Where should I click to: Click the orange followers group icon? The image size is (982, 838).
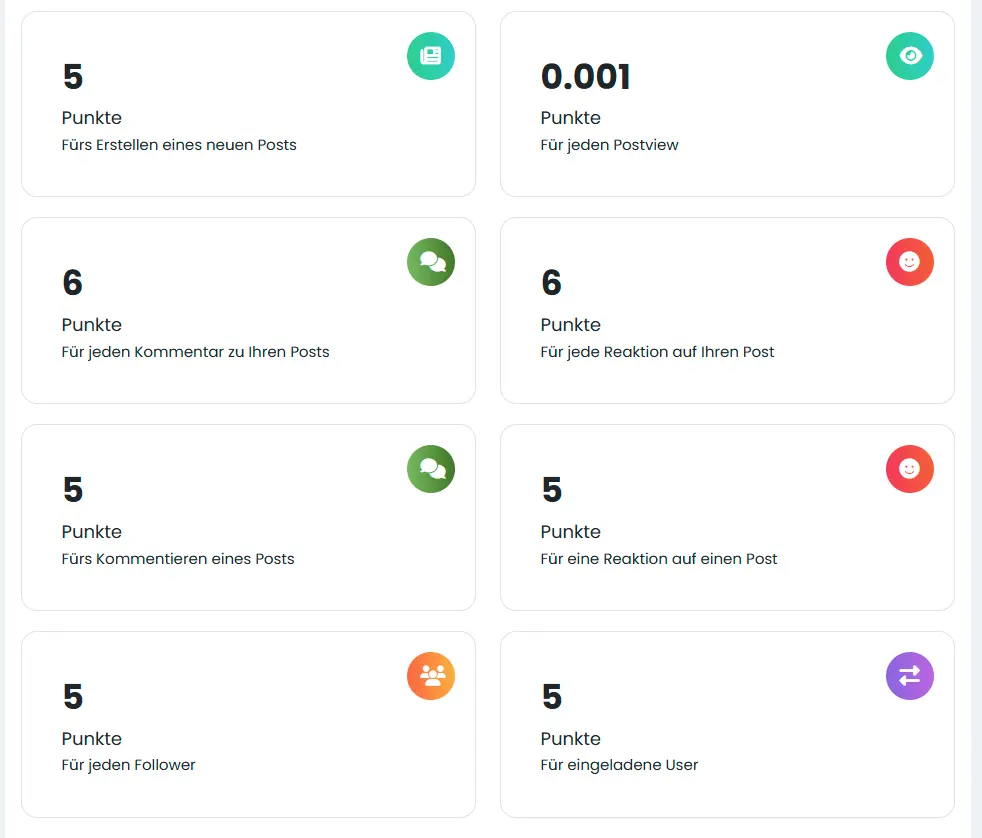tap(431, 676)
